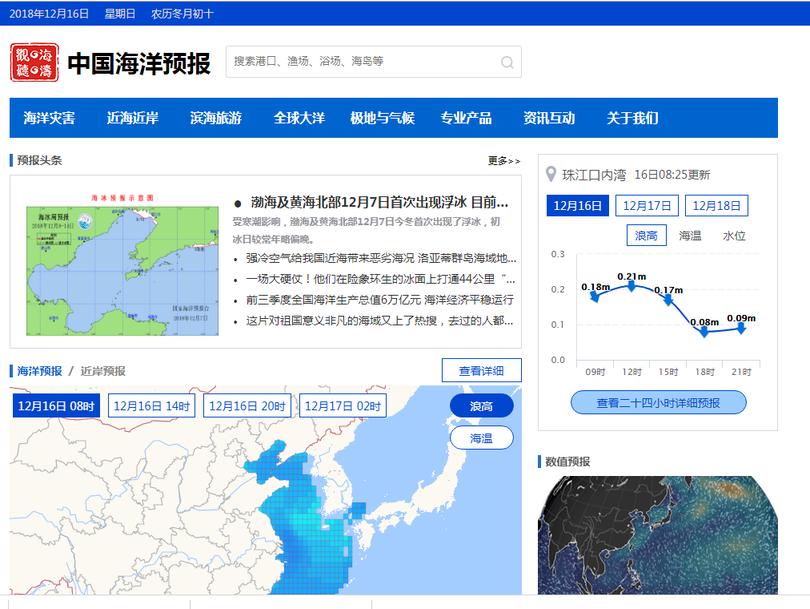Switch map overlay to 海温 sea temperature

481,438
